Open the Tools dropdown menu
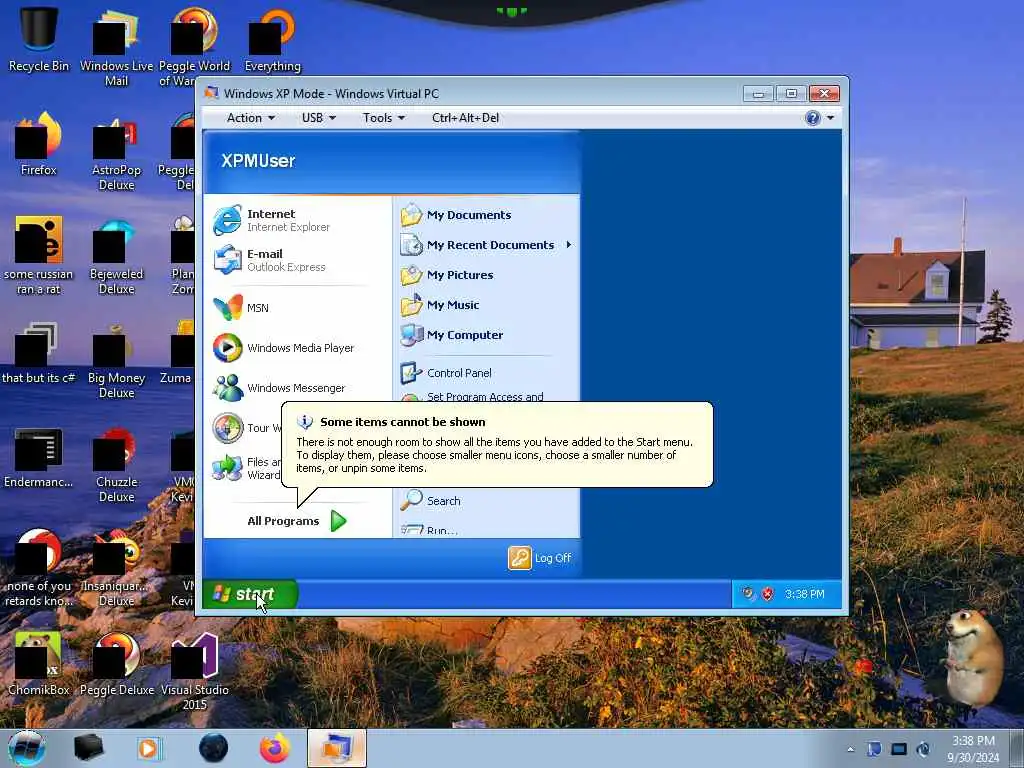 pyautogui.click(x=384, y=118)
